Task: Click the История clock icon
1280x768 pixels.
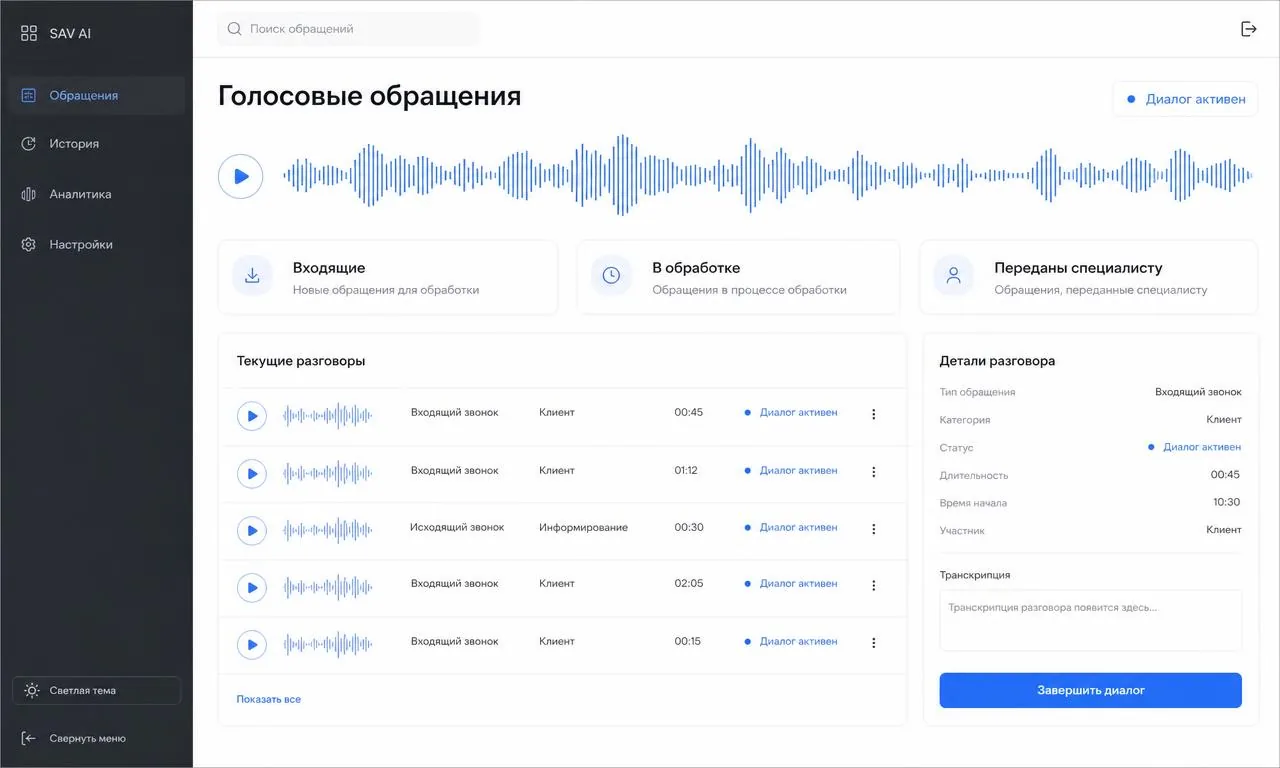Action: [29, 143]
